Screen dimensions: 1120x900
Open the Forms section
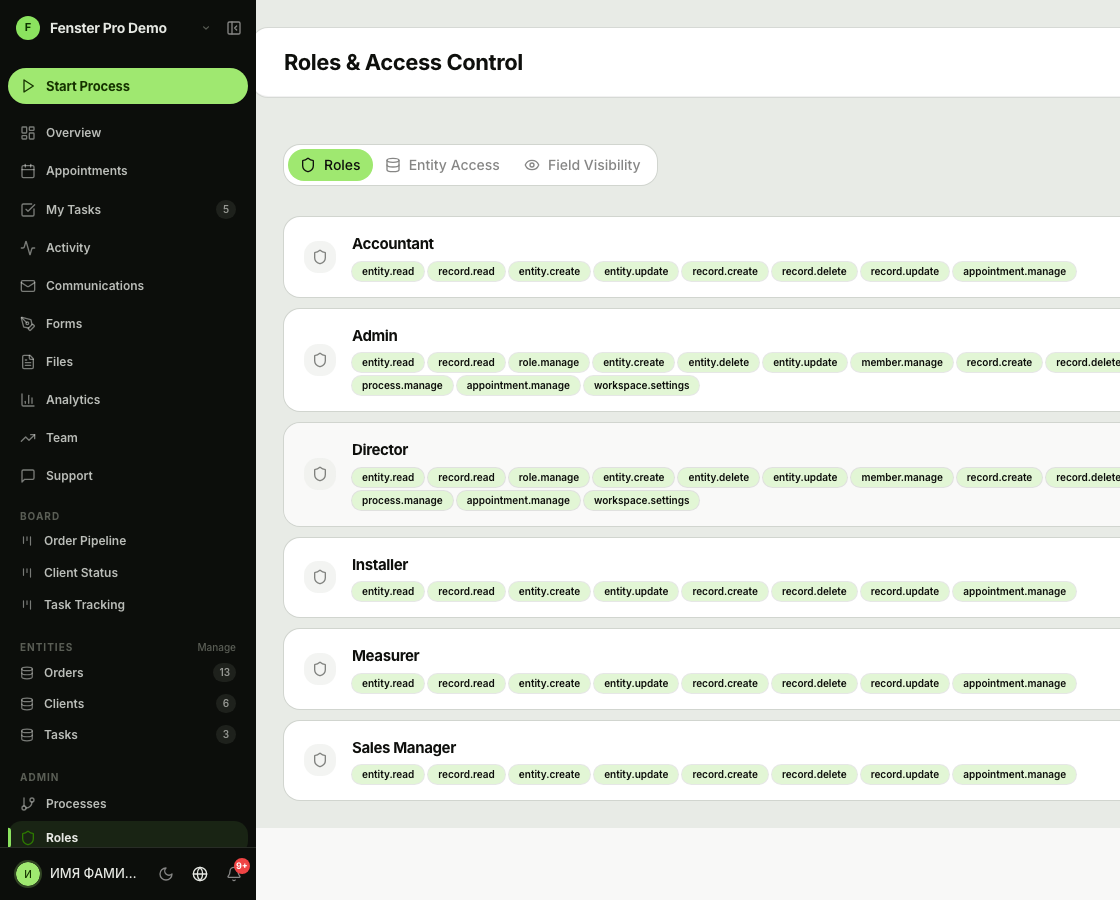[63, 323]
